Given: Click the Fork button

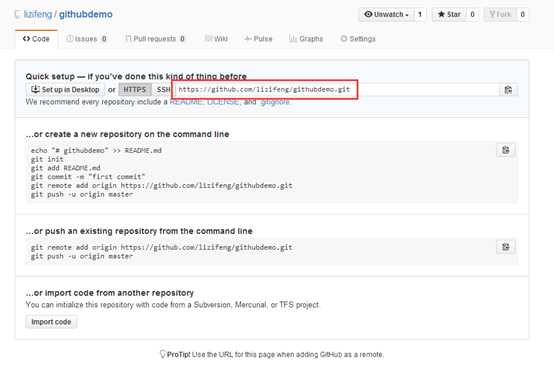Looking at the screenshot, I should (500, 14).
